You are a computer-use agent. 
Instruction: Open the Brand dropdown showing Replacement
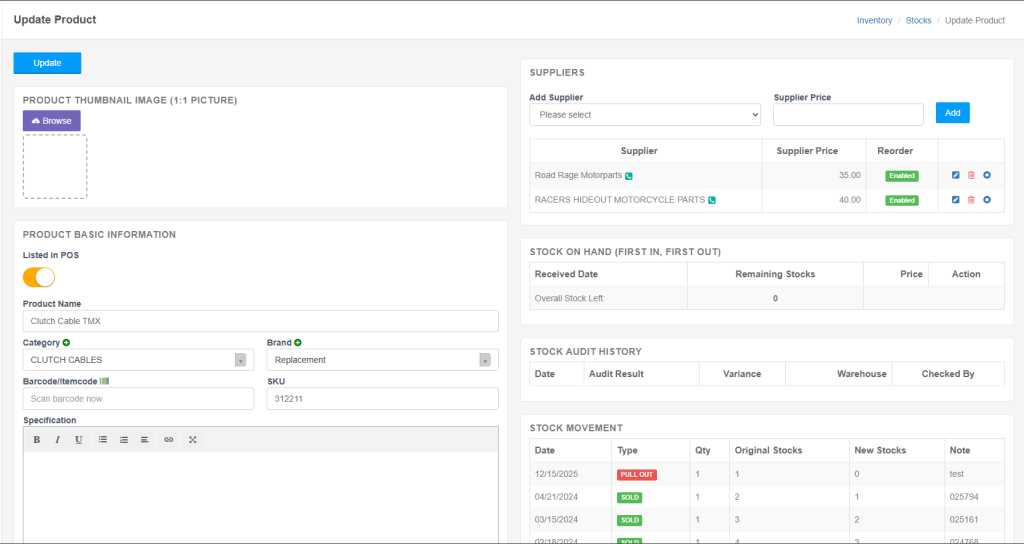(382, 360)
